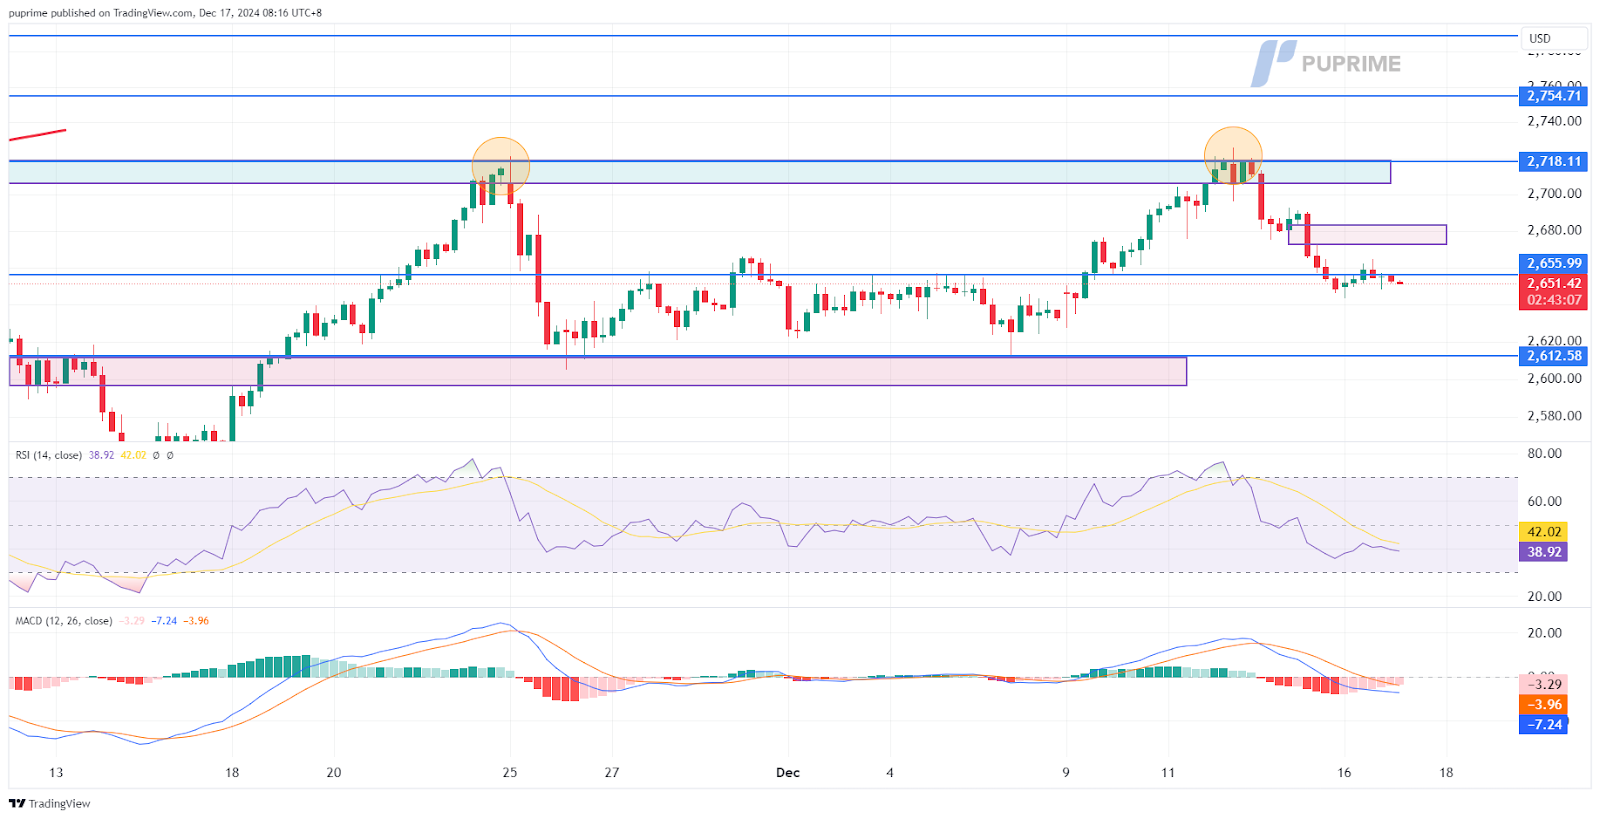1600x819 pixels.
Task: Click the 27 date label on time axis
Action: 612,773
